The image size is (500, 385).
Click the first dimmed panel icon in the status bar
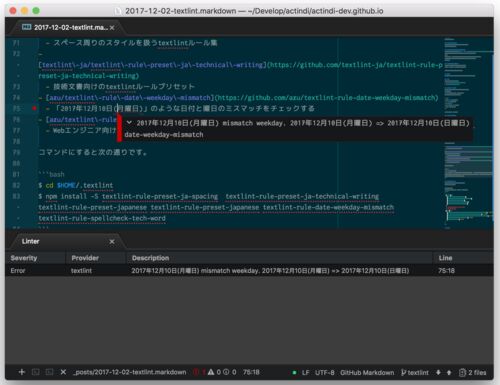(x=36, y=372)
